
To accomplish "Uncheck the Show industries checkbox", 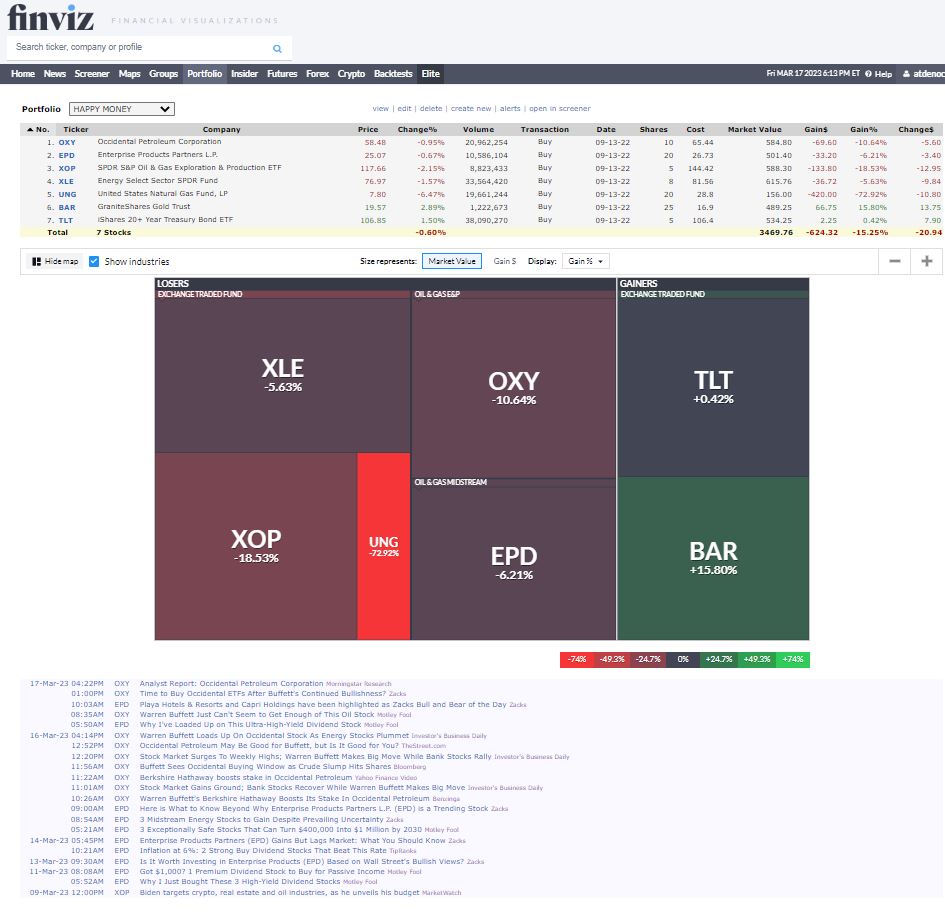I will (x=94, y=263).
